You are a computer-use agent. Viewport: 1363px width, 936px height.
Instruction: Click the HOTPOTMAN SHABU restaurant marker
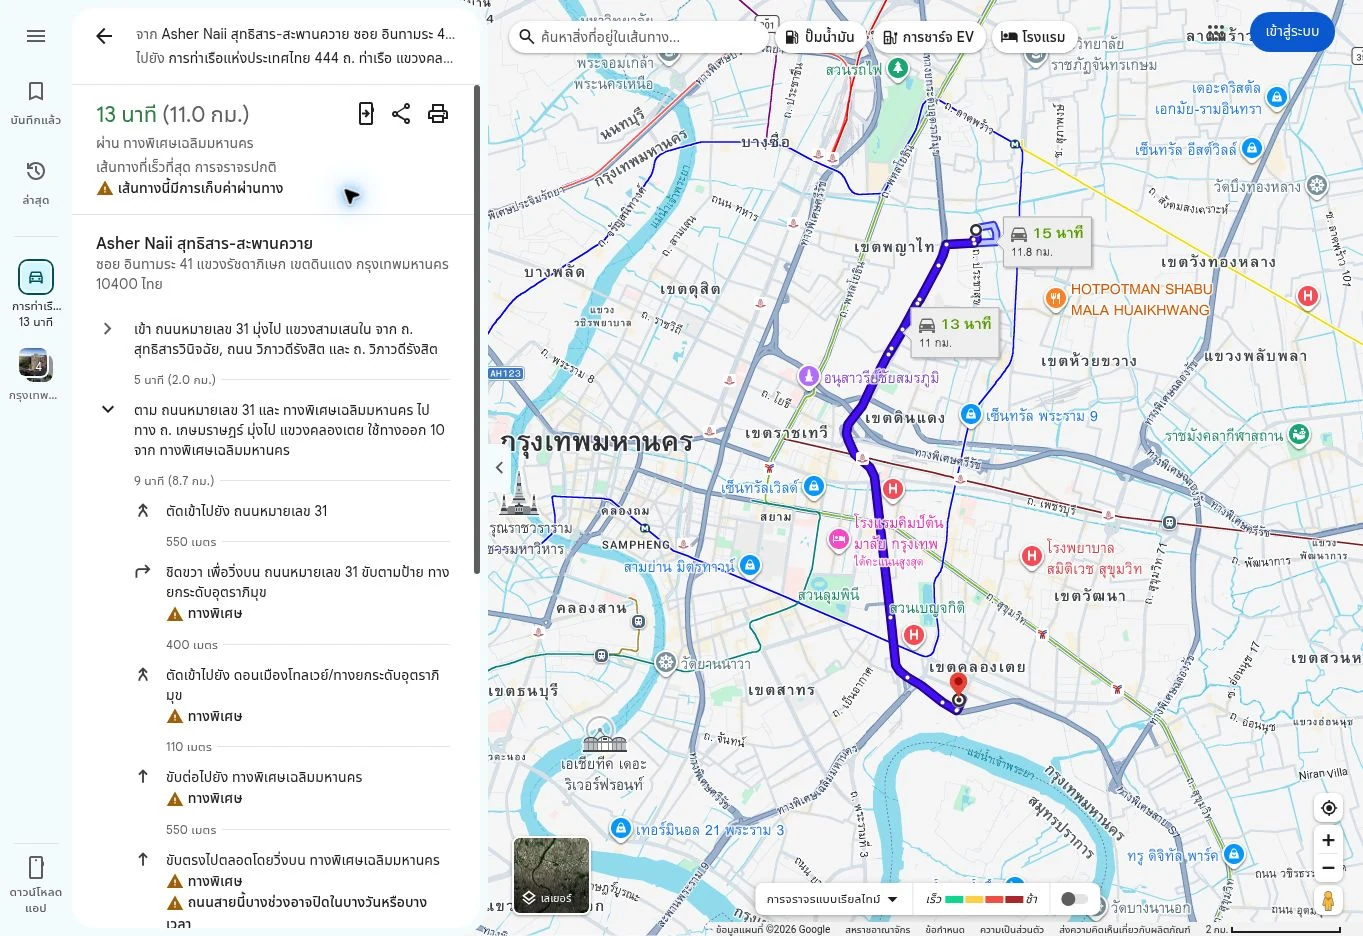[1055, 298]
